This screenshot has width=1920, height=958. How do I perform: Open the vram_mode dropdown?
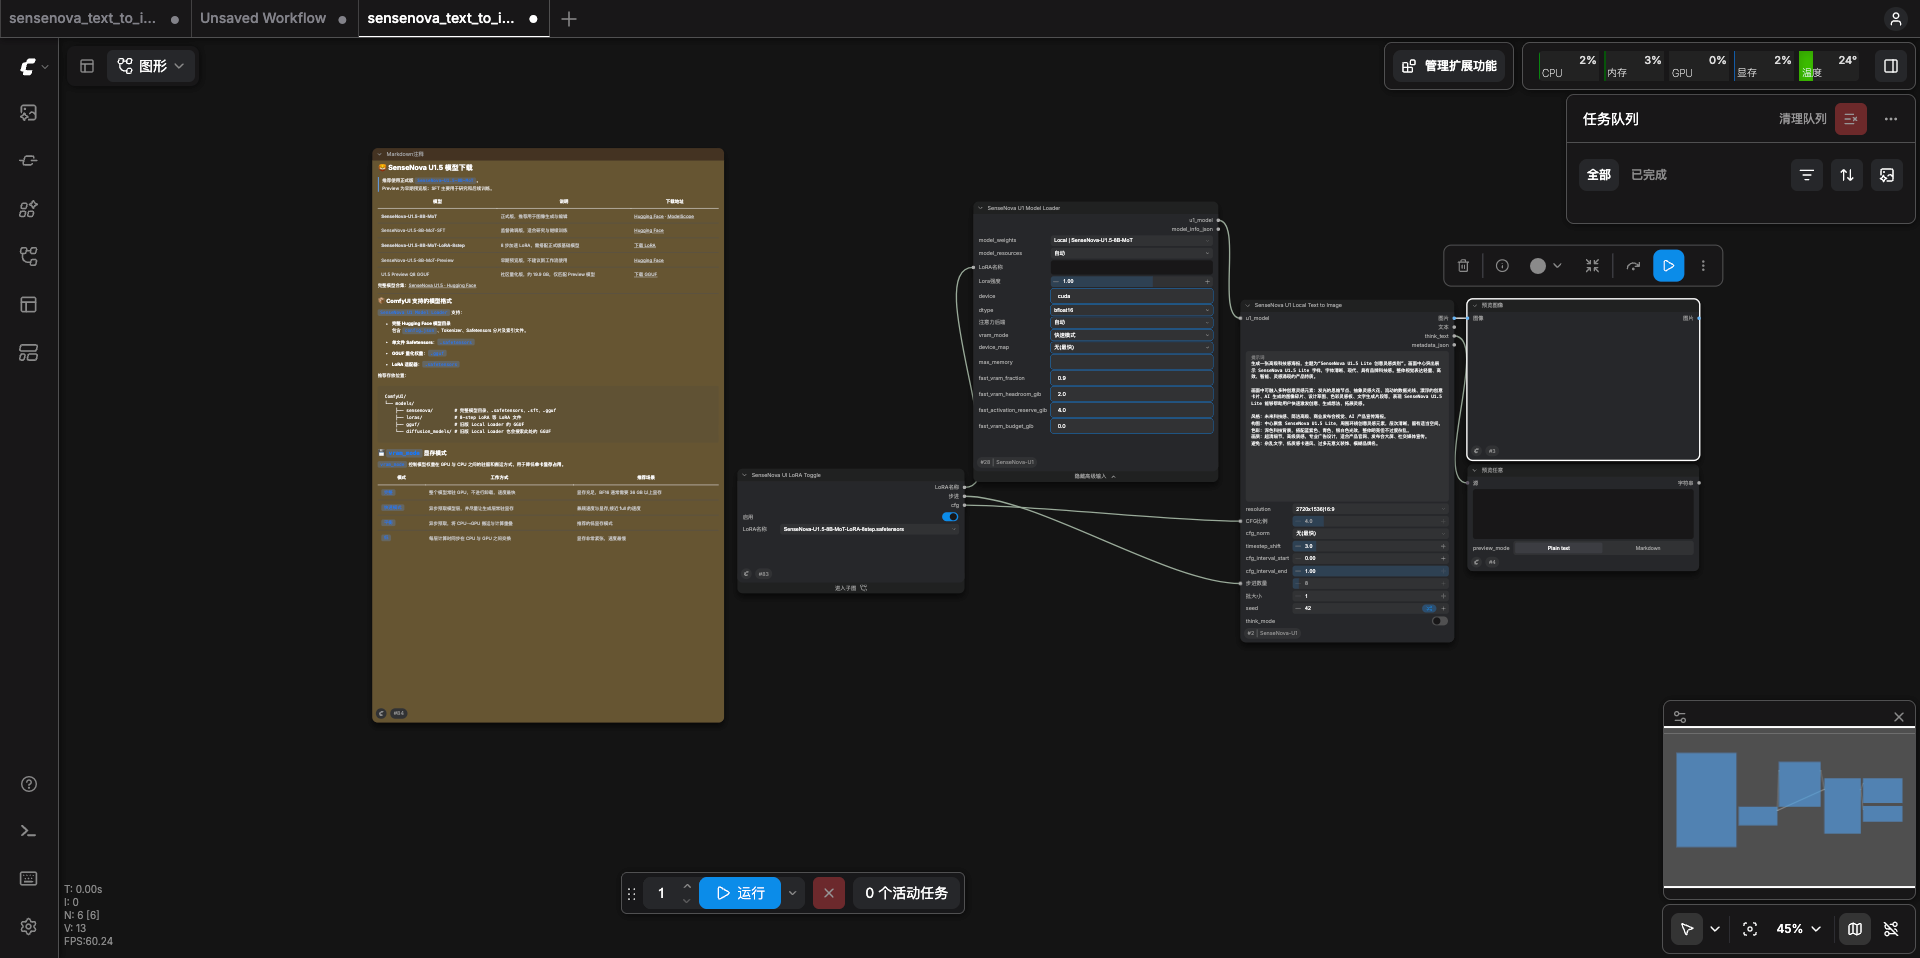pyautogui.click(x=1132, y=335)
